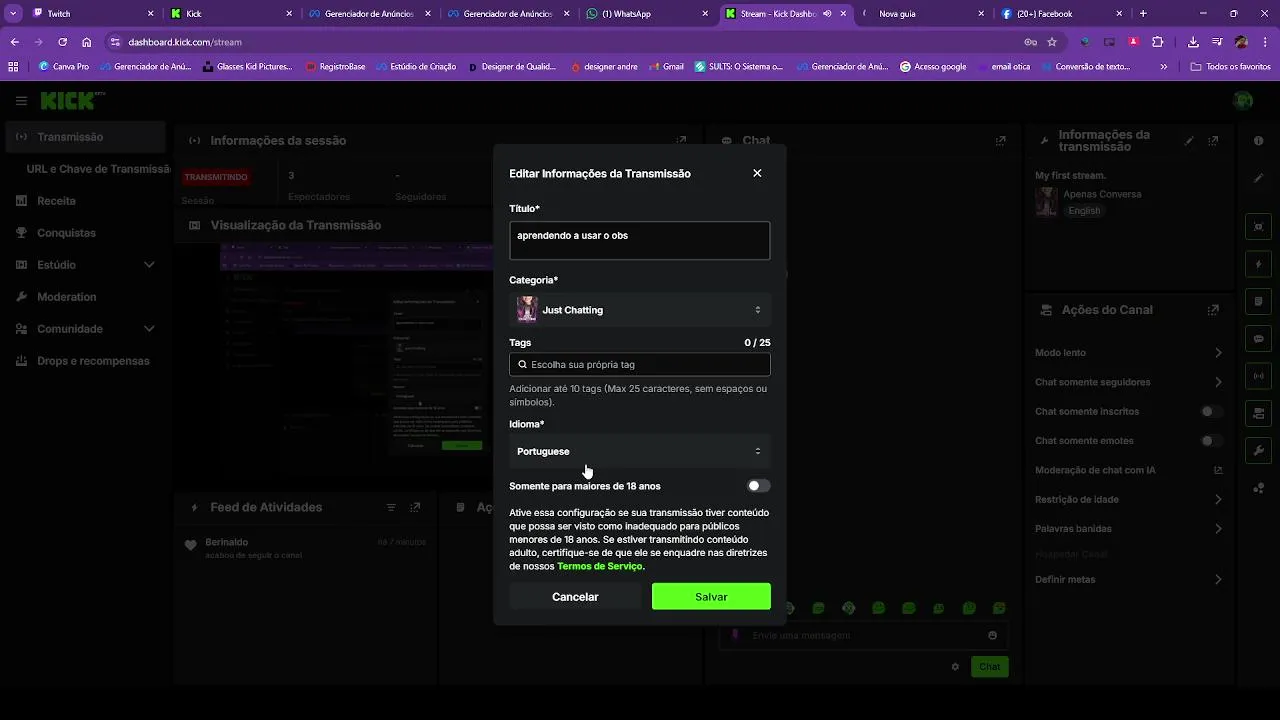Click the browser reload button
1280x720 pixels.
62,42
